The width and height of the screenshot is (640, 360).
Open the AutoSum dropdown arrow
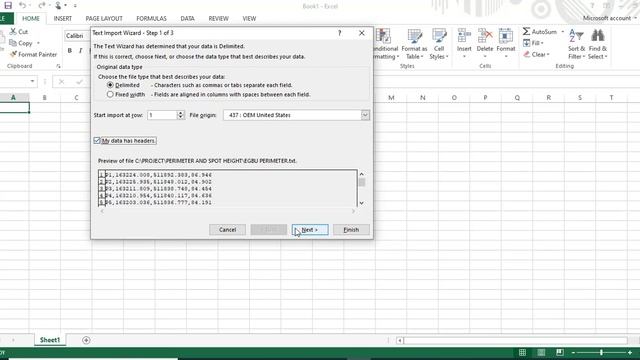[563, 31]
